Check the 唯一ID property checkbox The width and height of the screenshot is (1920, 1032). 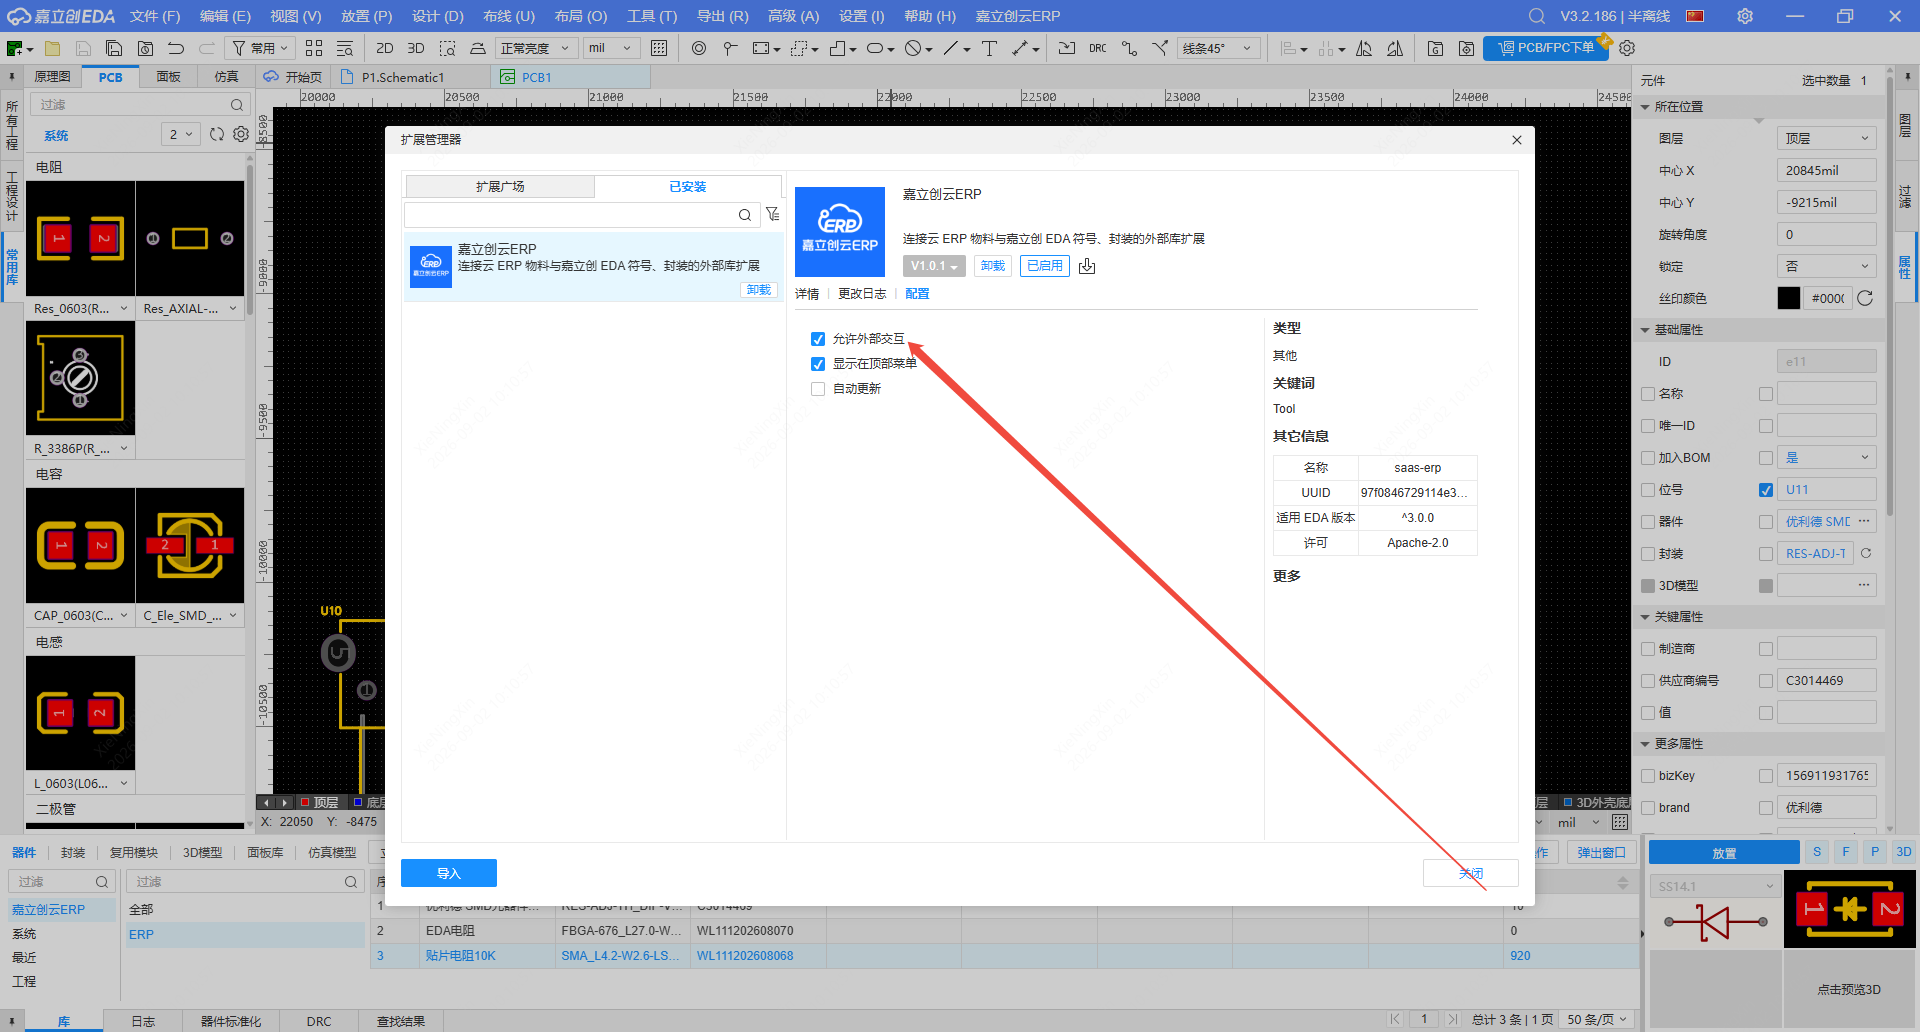click(1648, 426)
